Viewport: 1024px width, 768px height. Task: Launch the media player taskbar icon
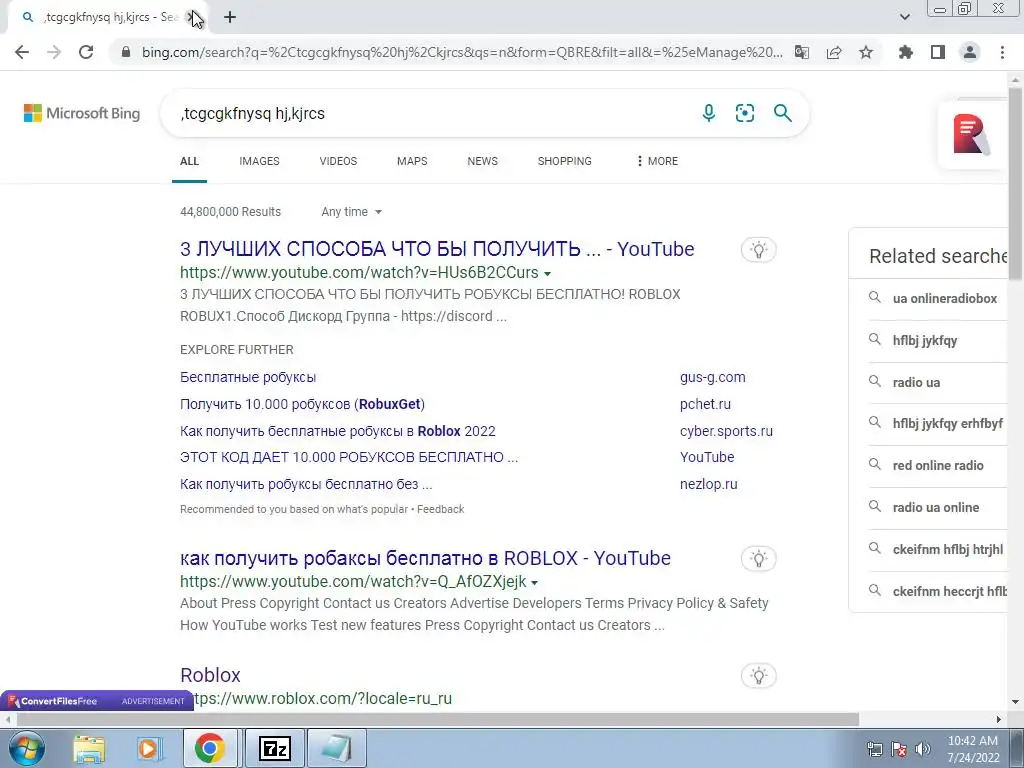tap(148, 748)
